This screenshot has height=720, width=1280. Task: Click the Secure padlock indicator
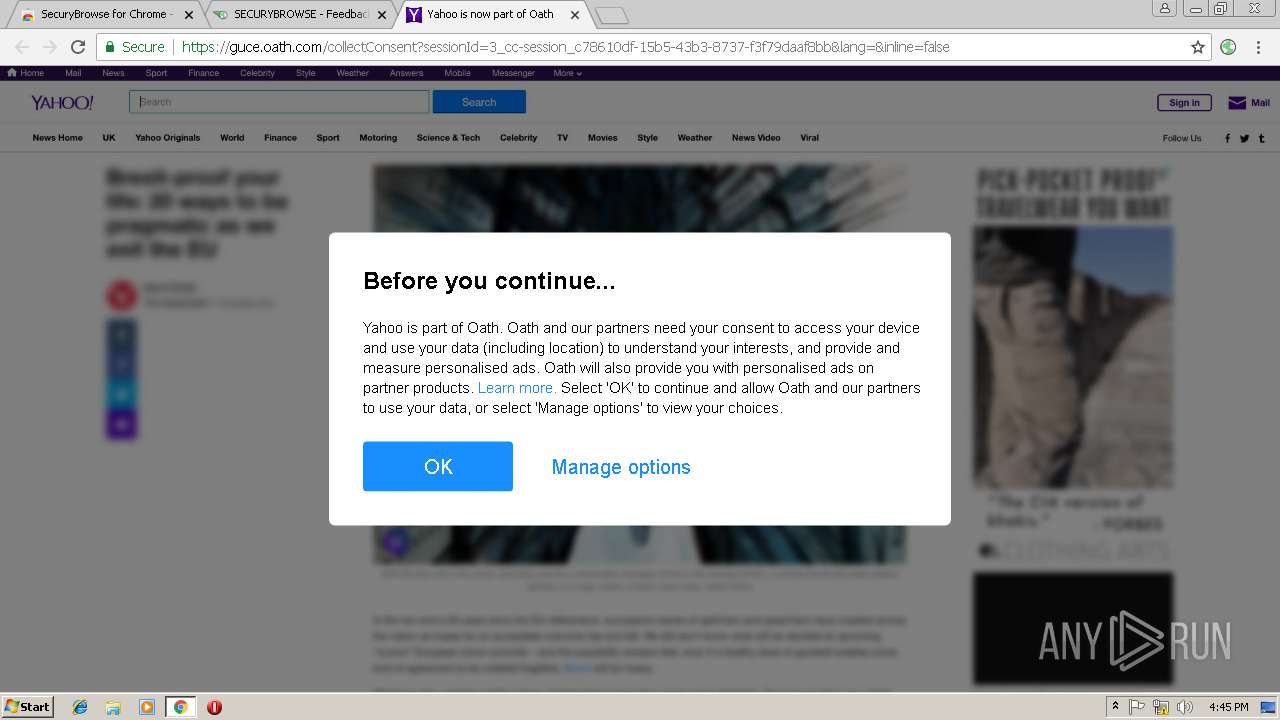pos(135,47)
